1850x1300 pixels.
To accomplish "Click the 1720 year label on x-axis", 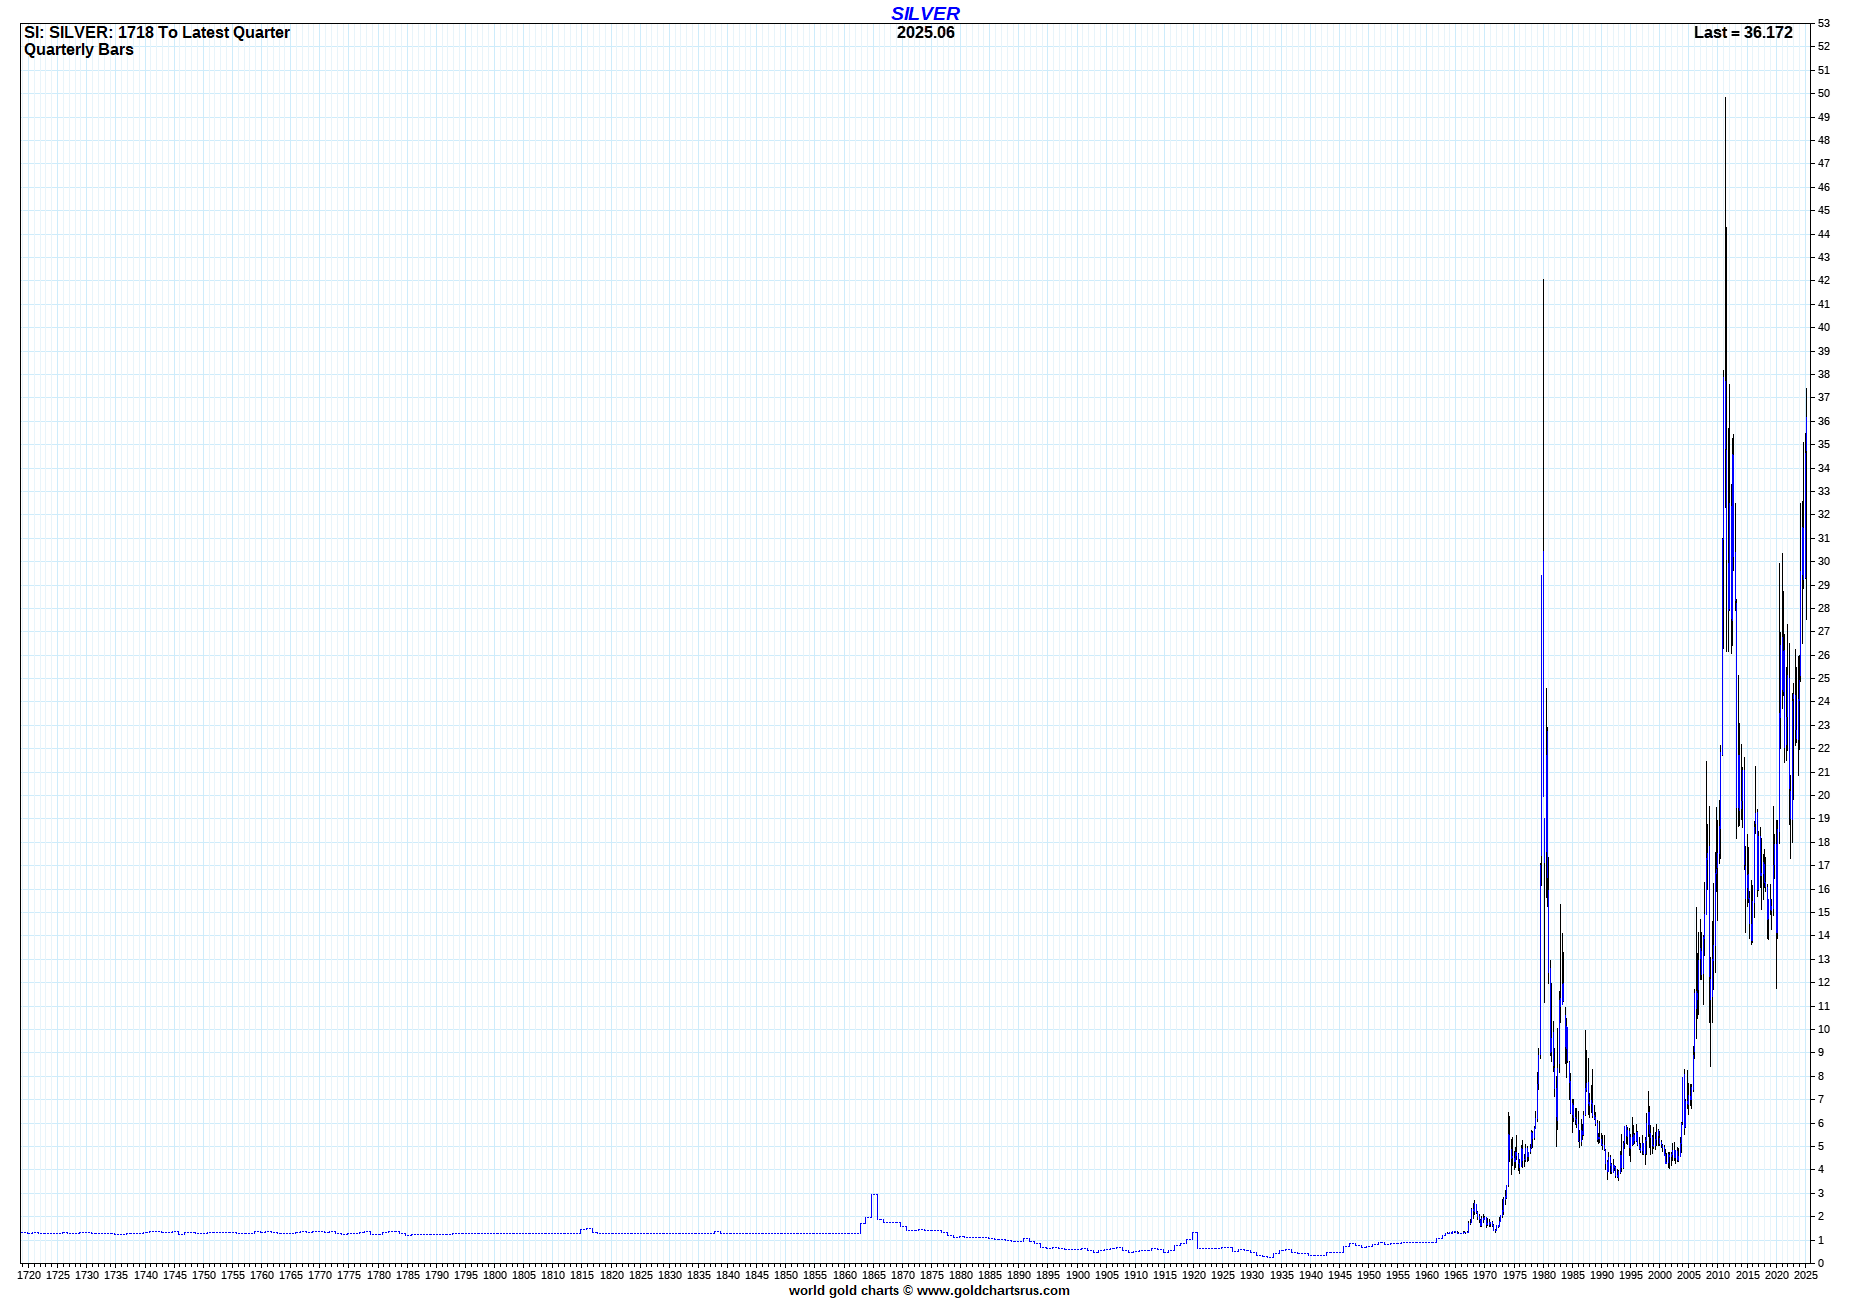I will tap(29, 1275).
